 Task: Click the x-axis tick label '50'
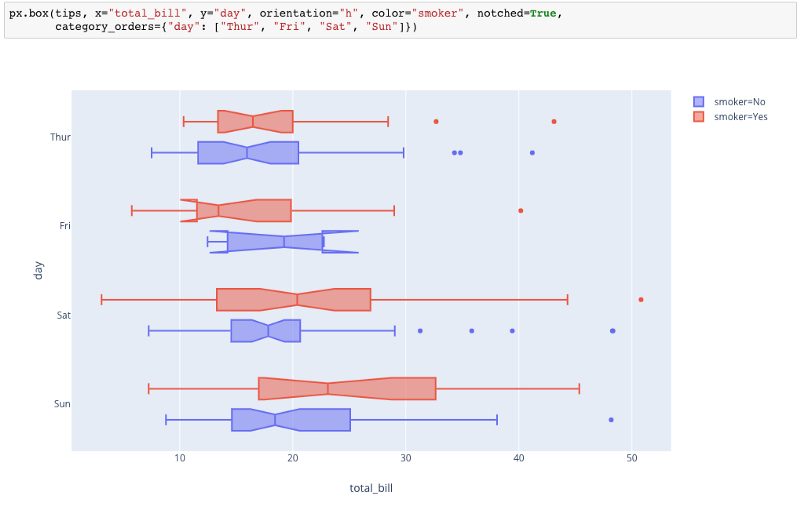click(x=632, y=458)
